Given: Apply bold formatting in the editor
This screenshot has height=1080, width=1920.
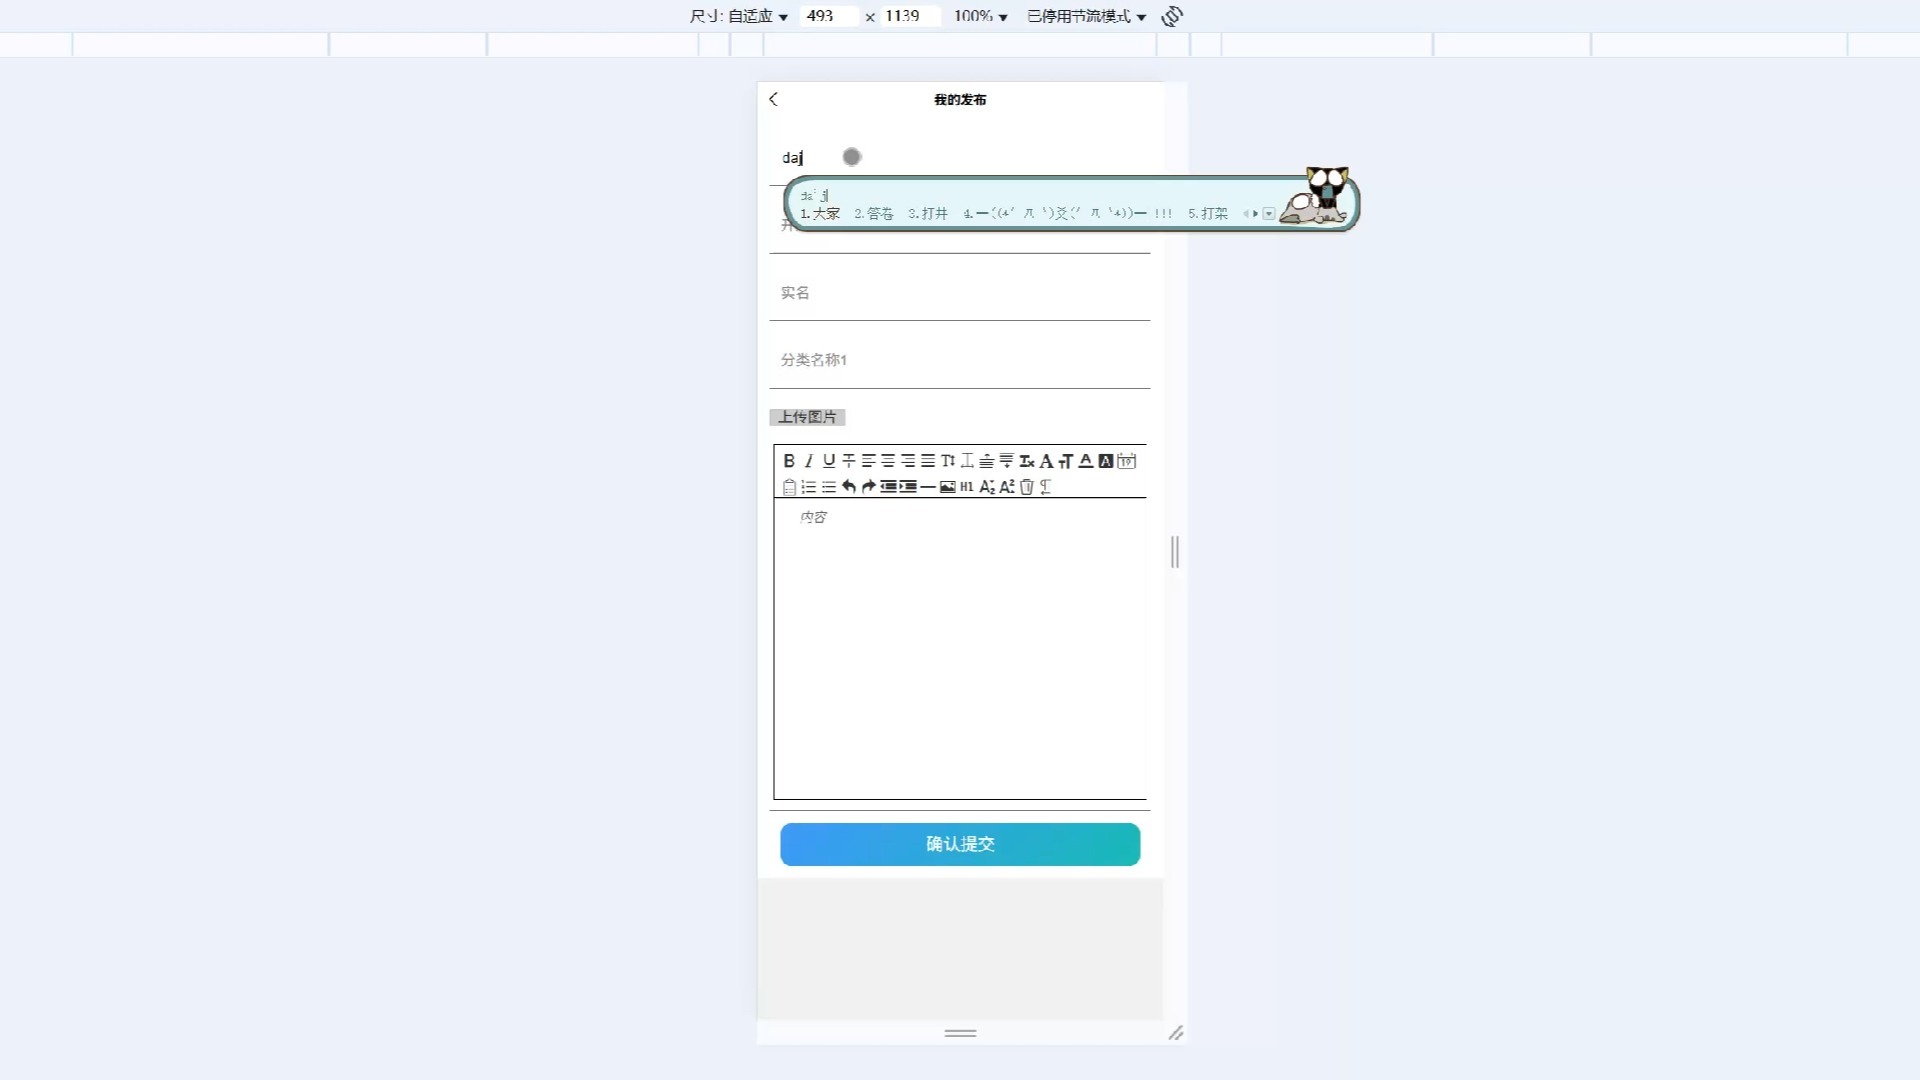Looking at the screenshot, I should [789, 461].
